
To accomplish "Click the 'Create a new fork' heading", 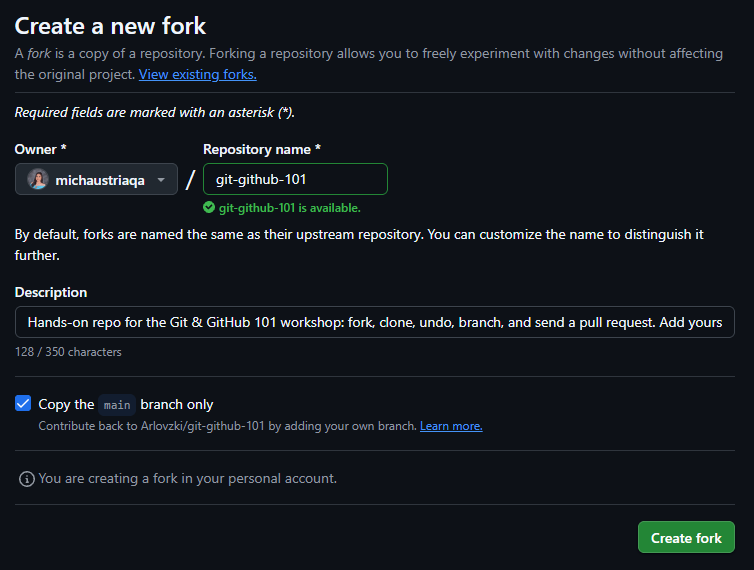I will point(110,26).
